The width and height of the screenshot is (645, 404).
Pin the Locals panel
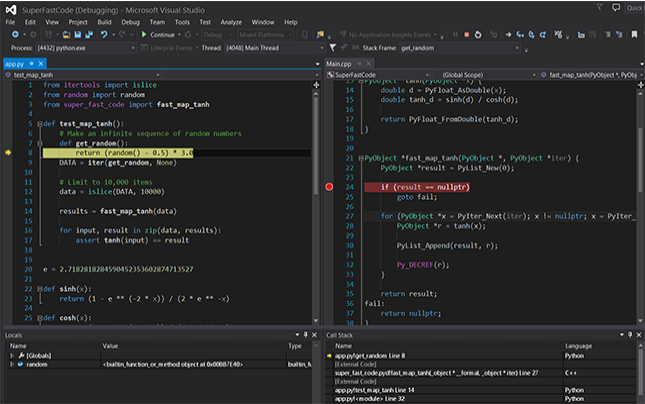pyautogui.click(x=306, y=335)
